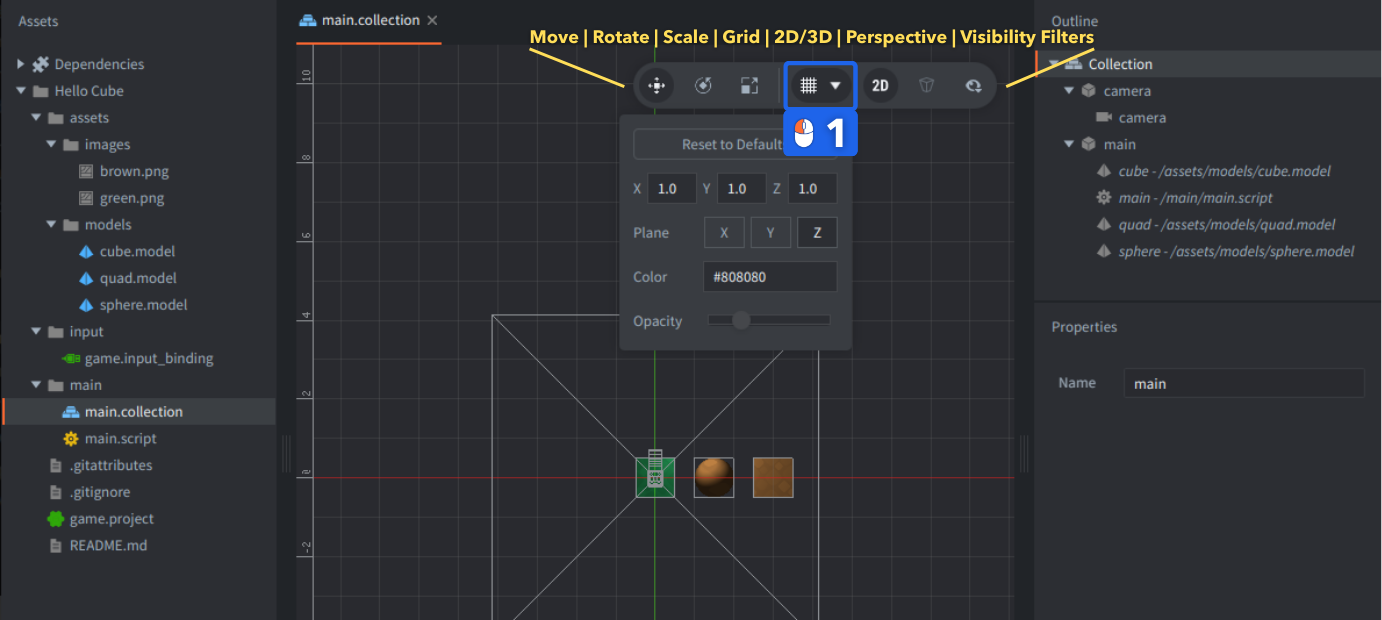
Task: Switch to the main.collection tab
Action: [x=370, y=21]
